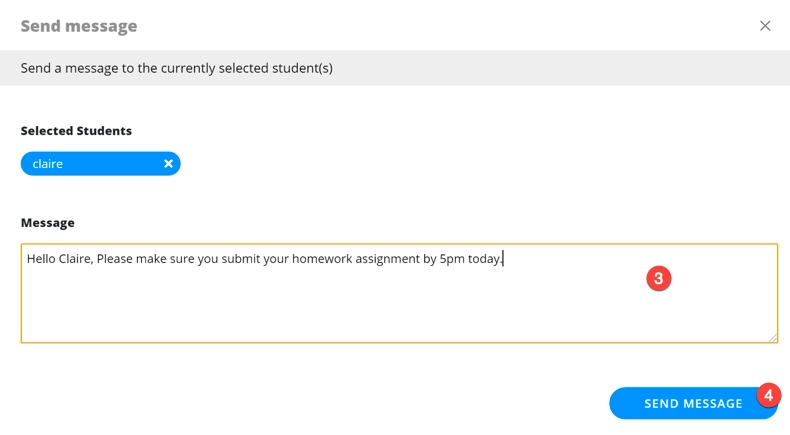The width and height of the screenshot is (790, 435).
Task: Click the Message field label
Action: [x=48, y=223]
